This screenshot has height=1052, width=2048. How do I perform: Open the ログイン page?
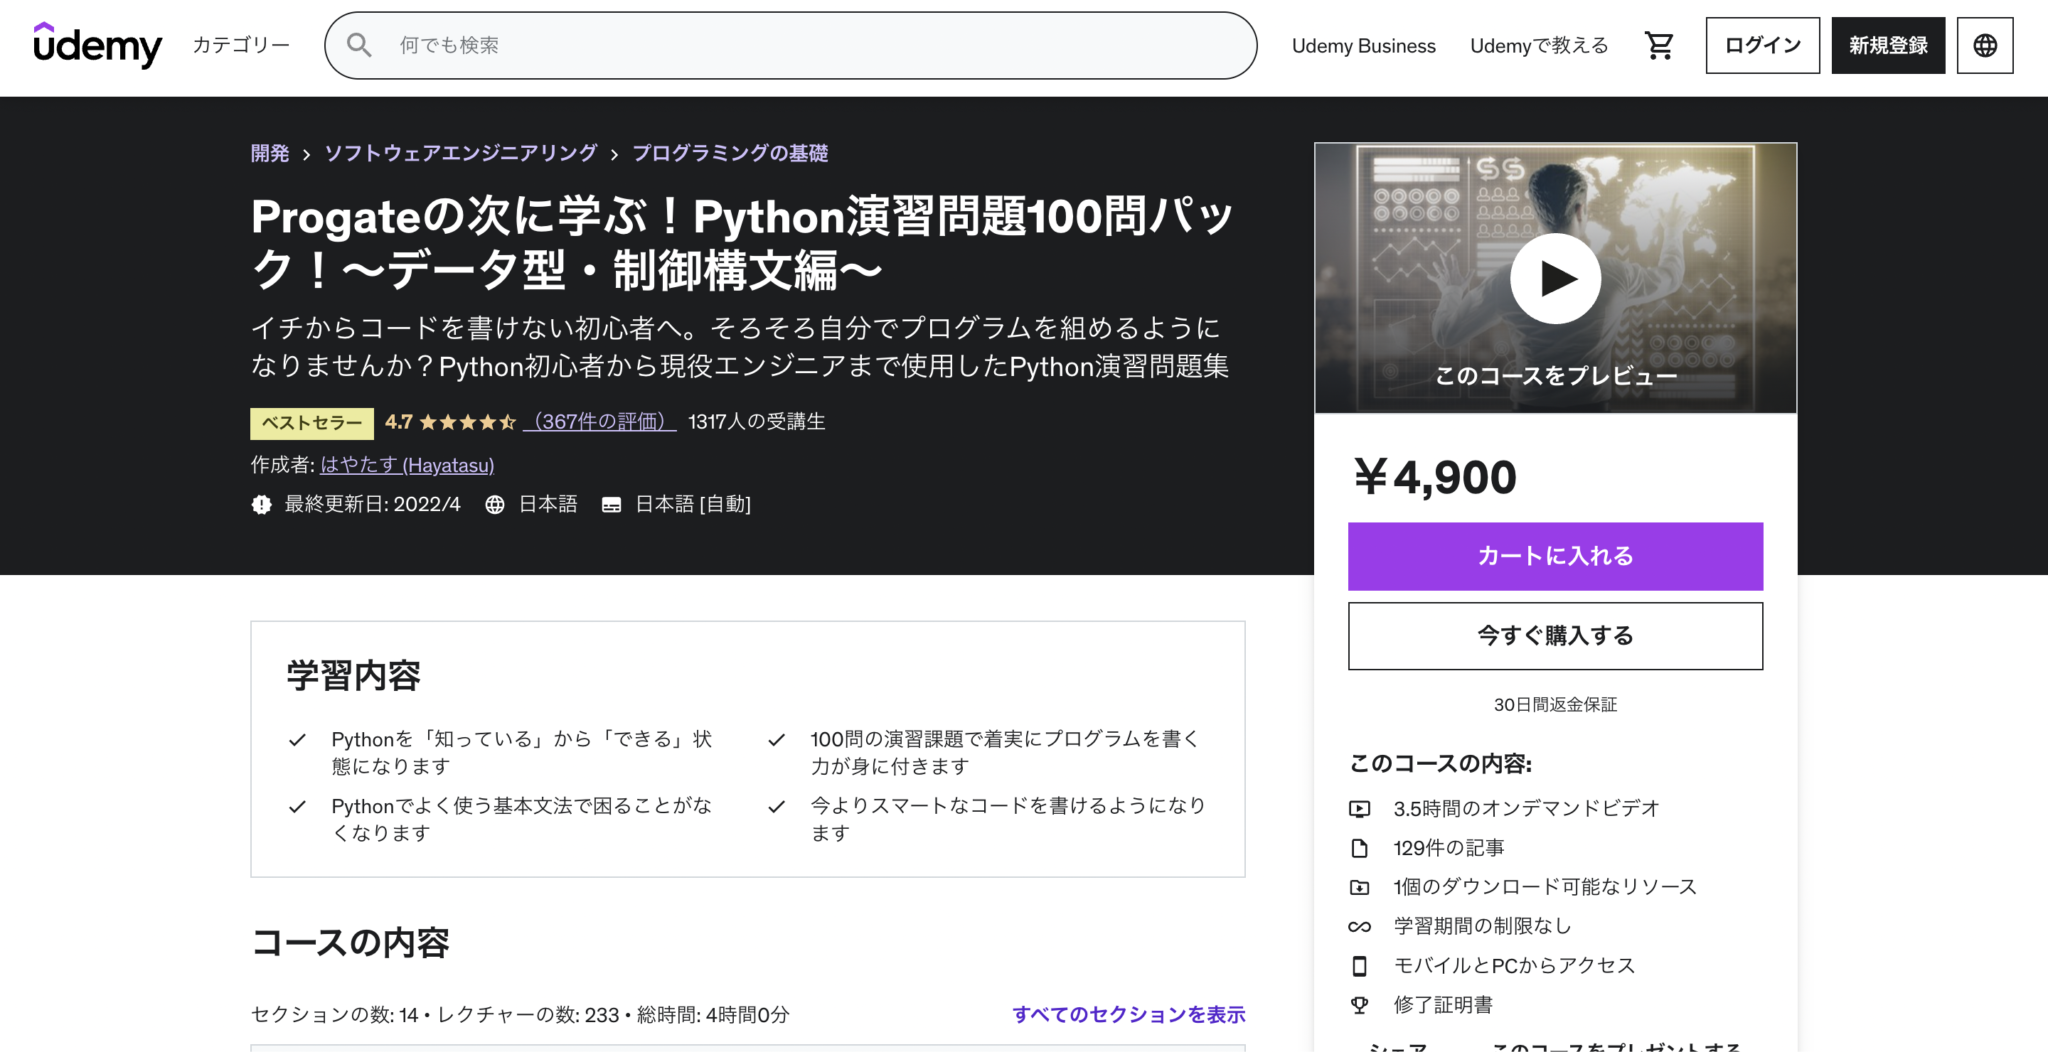tap(1761, 44)
